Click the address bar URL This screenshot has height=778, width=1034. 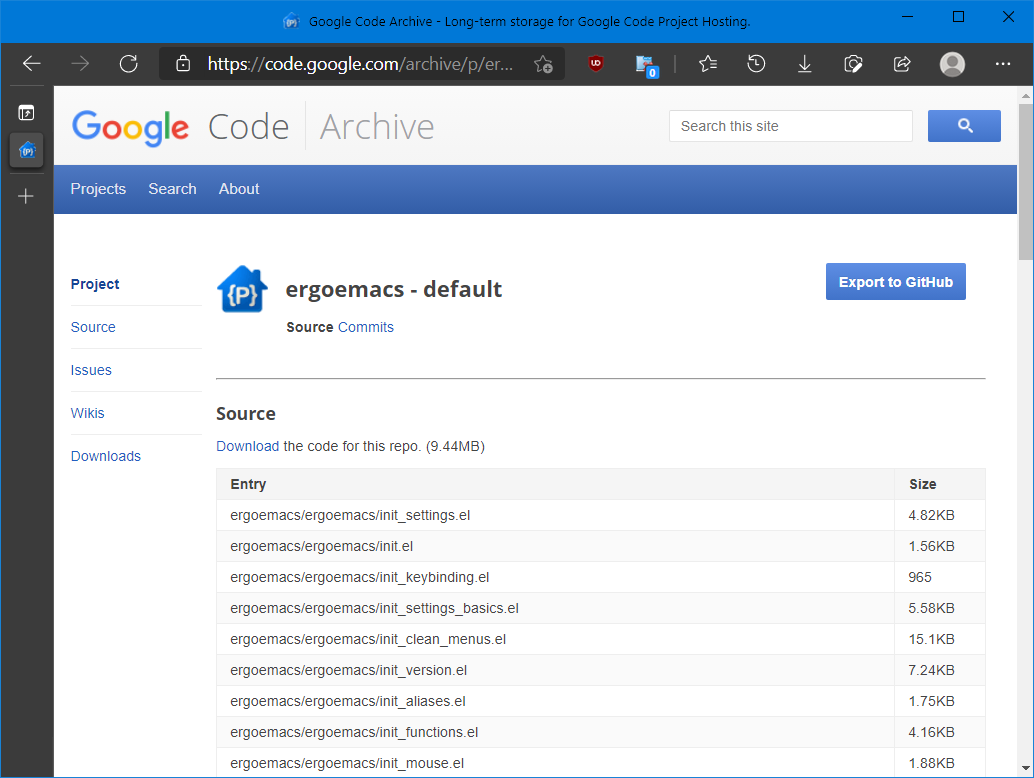point(360,64)
